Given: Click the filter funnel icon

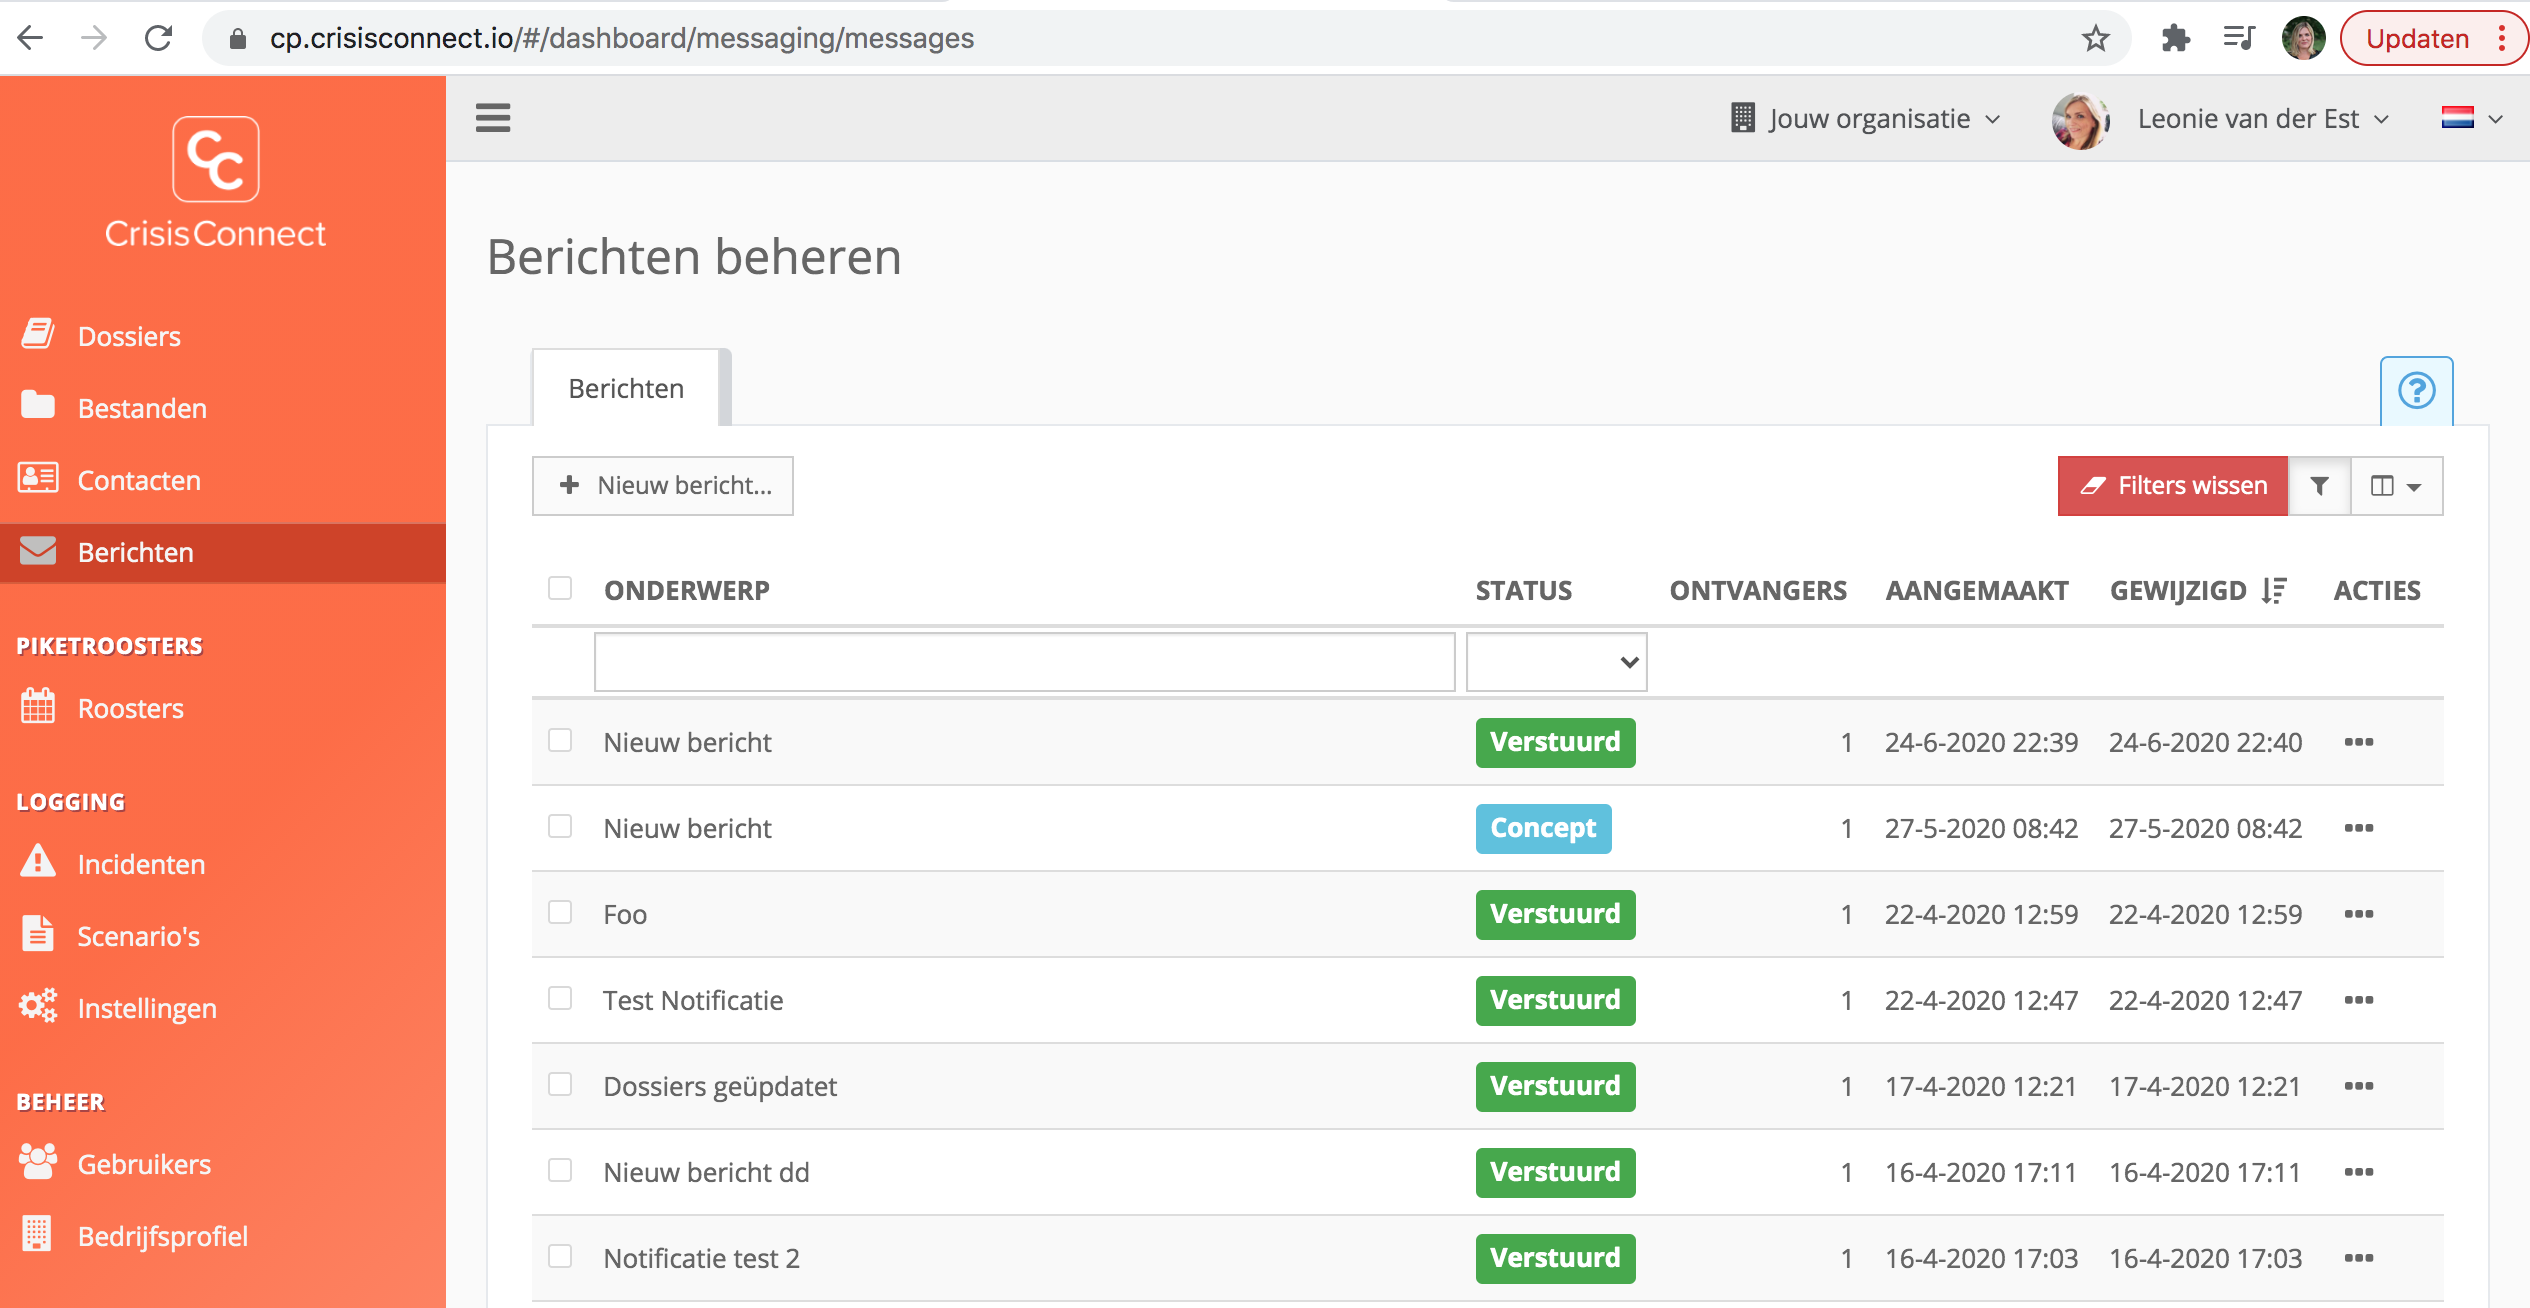Looking at the screenshot, I should tap(2319, 486).
